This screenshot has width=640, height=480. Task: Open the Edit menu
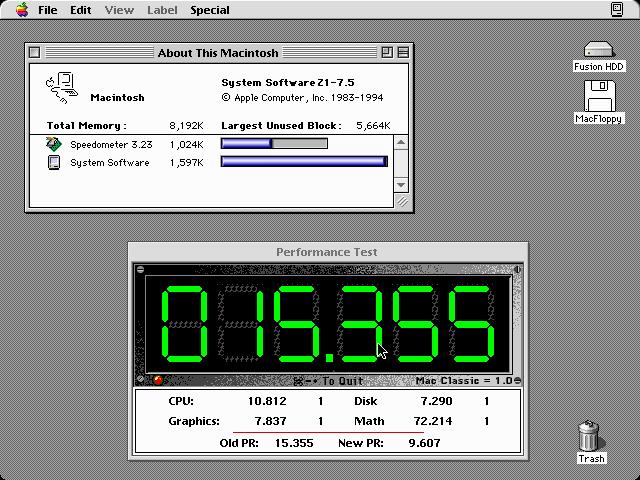tap(80, 10)
